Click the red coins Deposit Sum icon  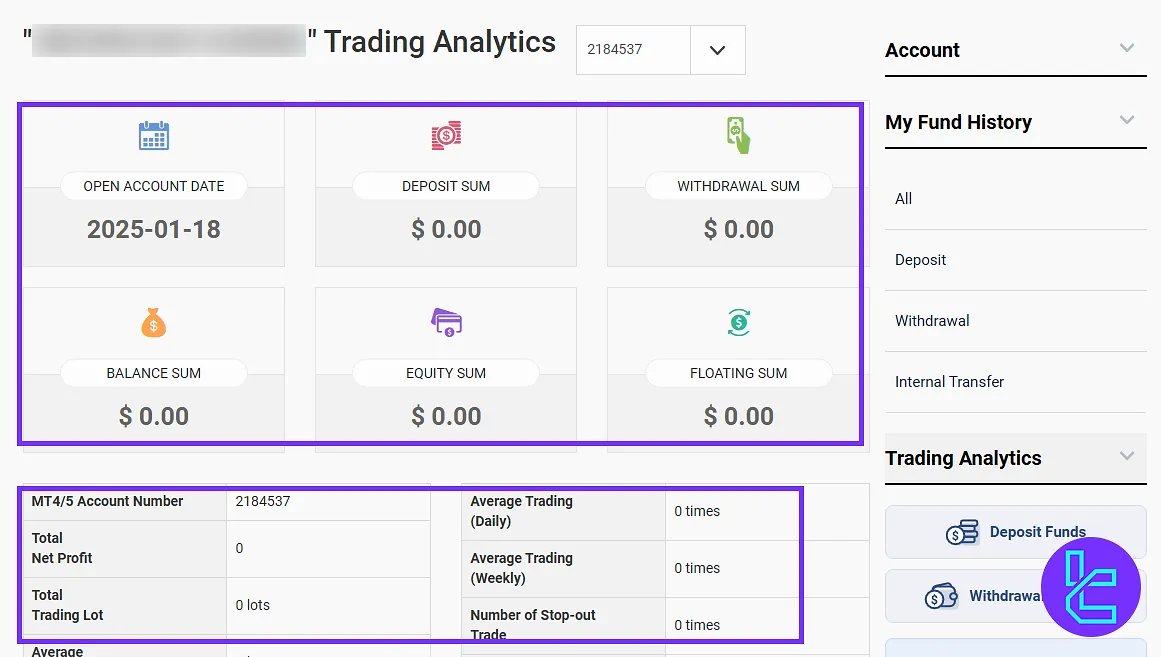coord(446,135)
